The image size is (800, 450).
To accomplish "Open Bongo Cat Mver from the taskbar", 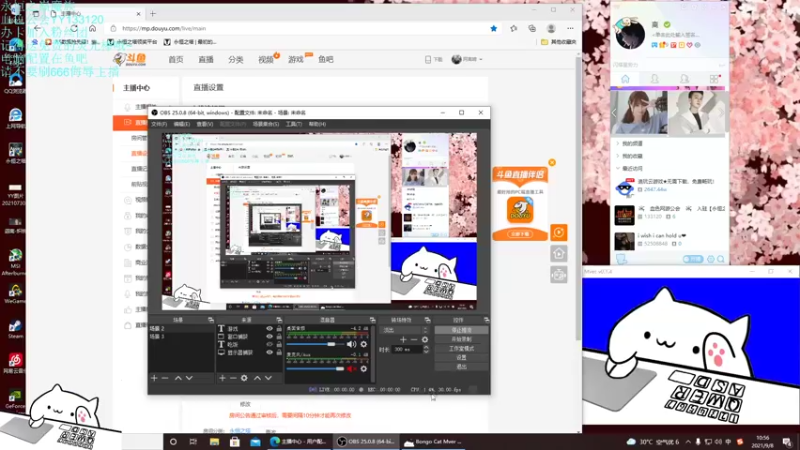I will pos(433,442).
